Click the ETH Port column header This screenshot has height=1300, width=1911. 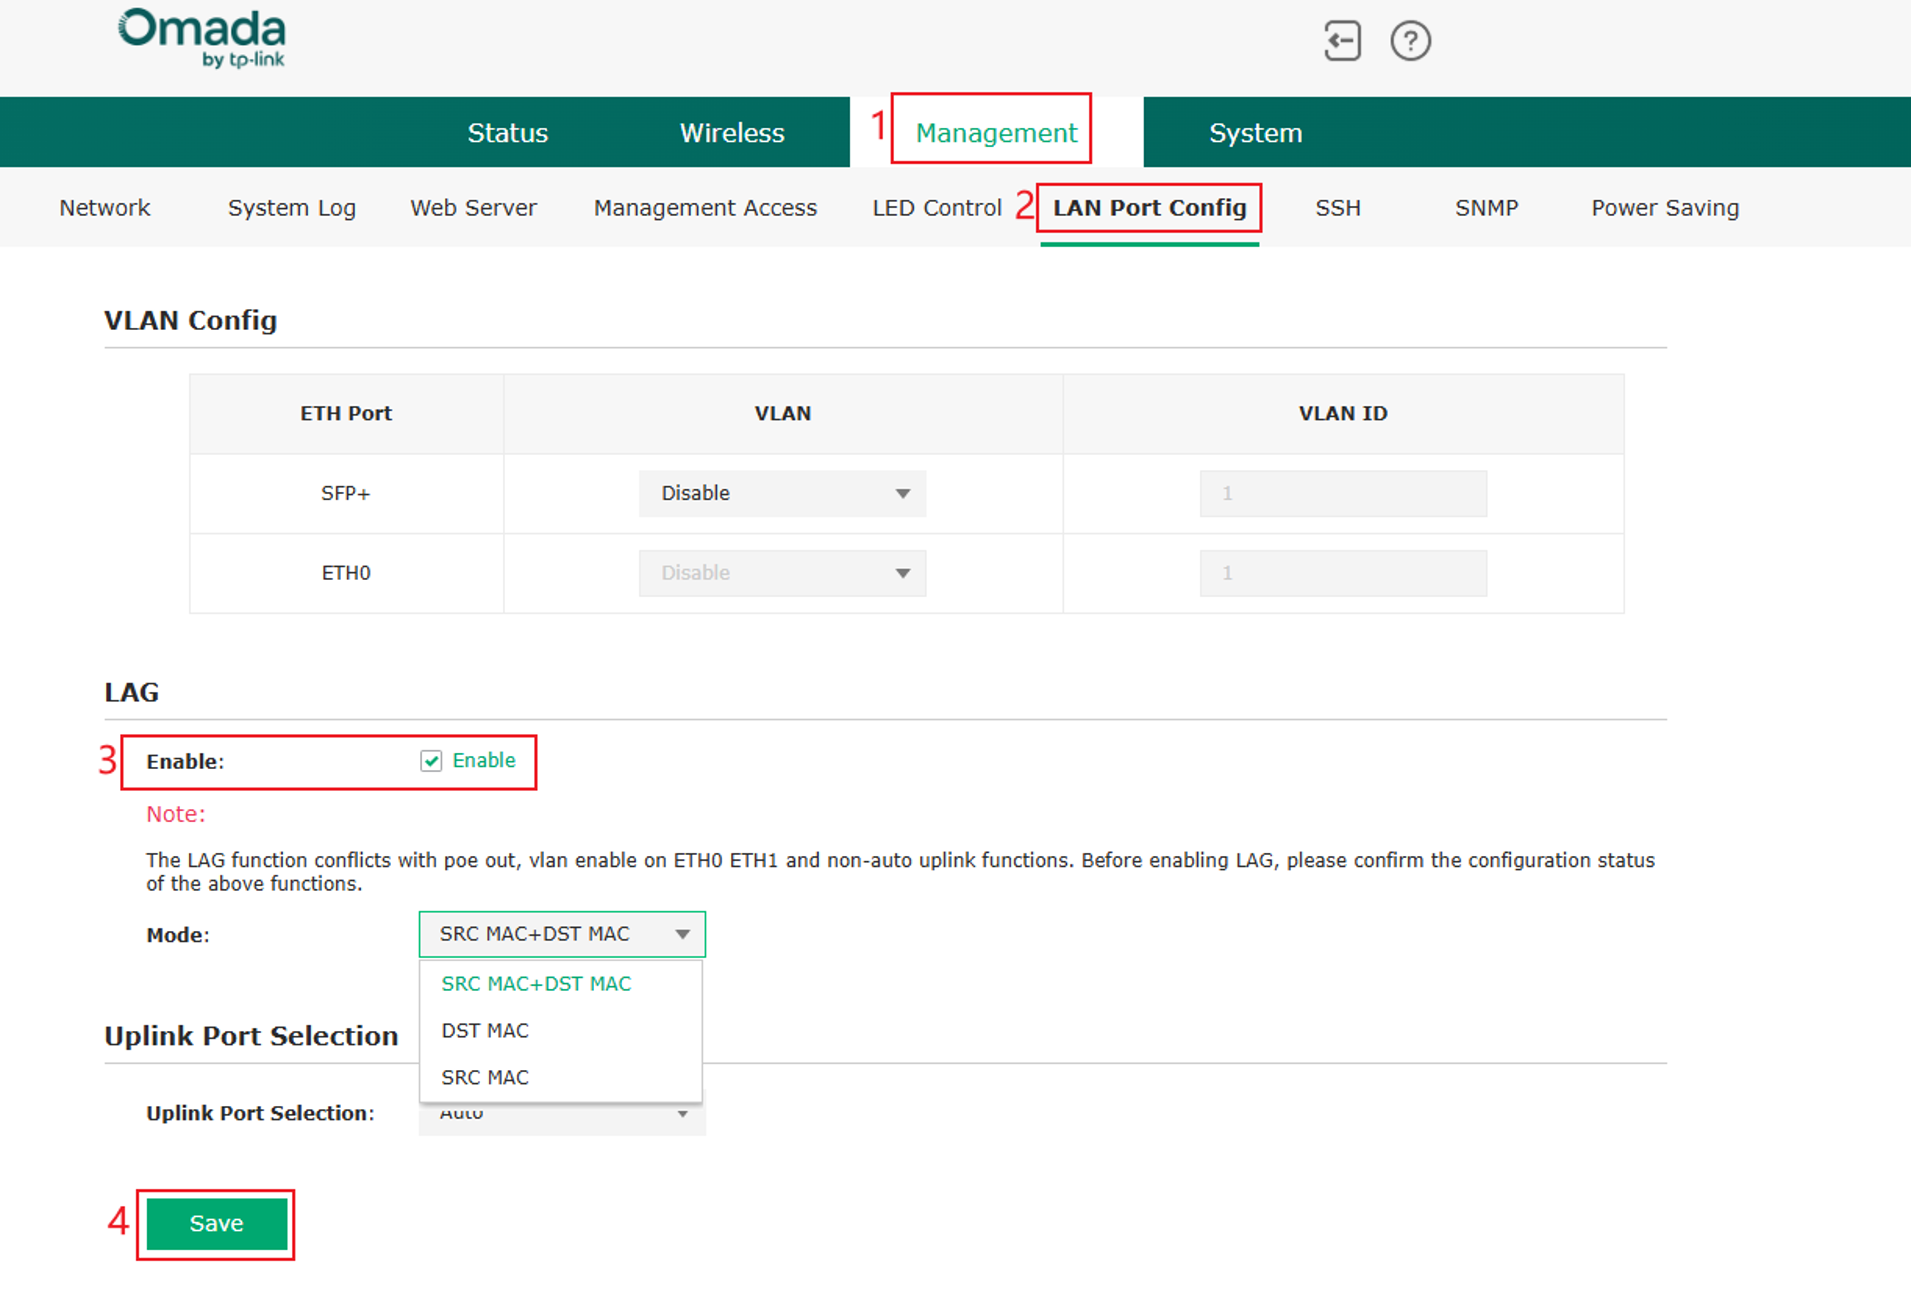point(346,413)
